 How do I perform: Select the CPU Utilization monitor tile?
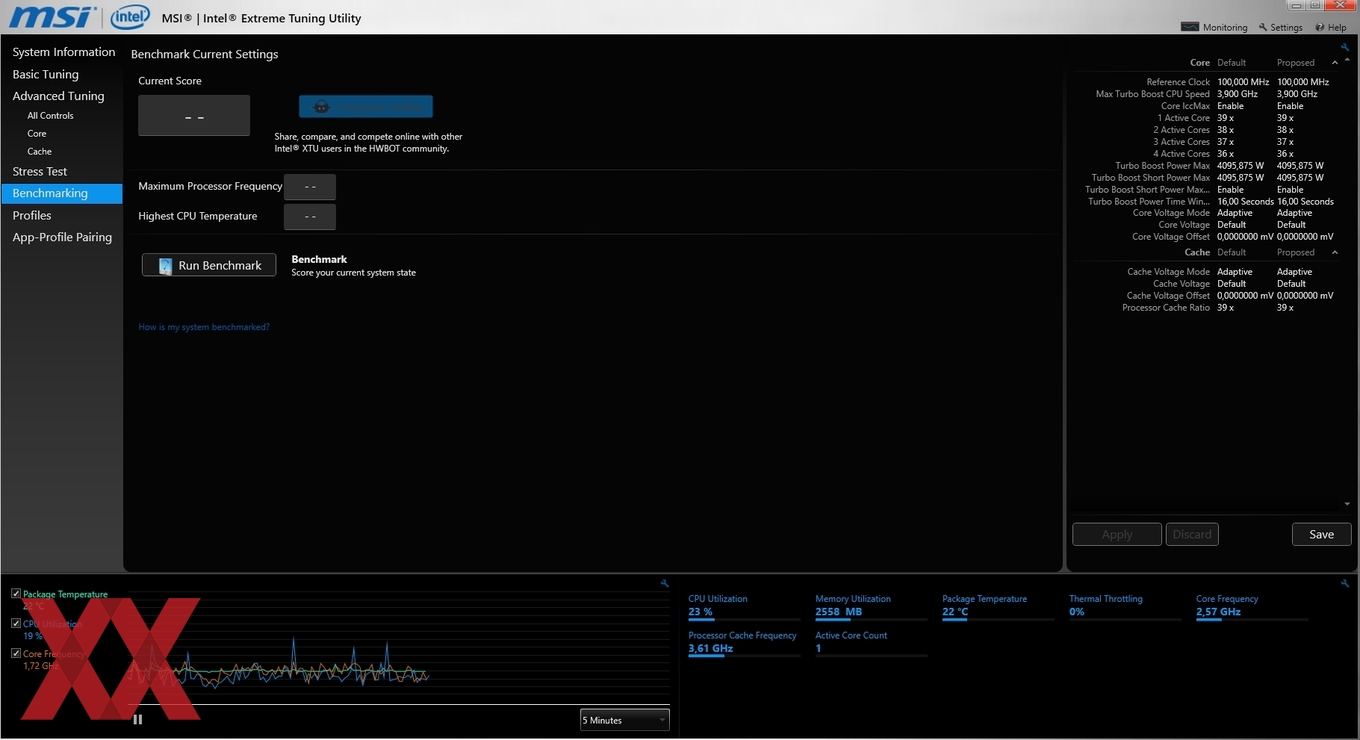pyautogui.click(x=745, y=607)
